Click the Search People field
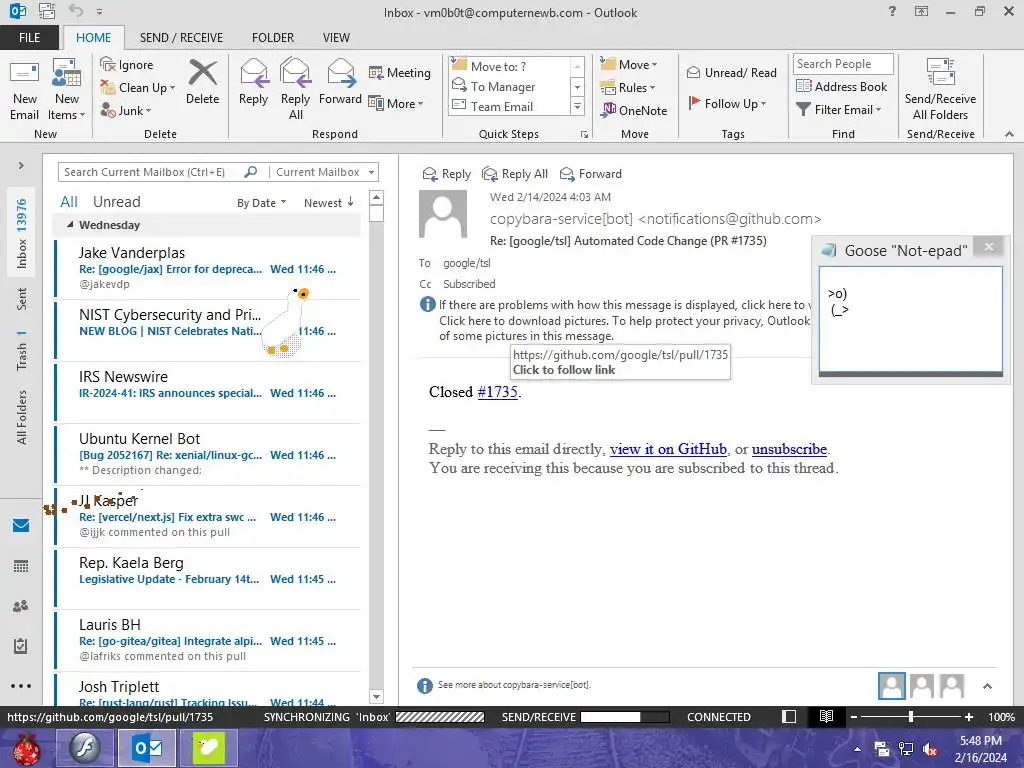 [x=842, y=63]
